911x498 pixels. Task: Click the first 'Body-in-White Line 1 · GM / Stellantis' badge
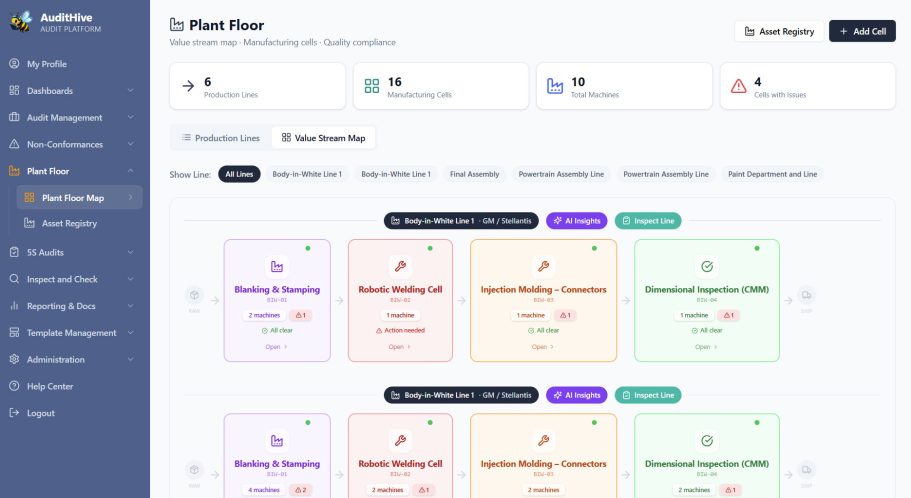[461, 221]
